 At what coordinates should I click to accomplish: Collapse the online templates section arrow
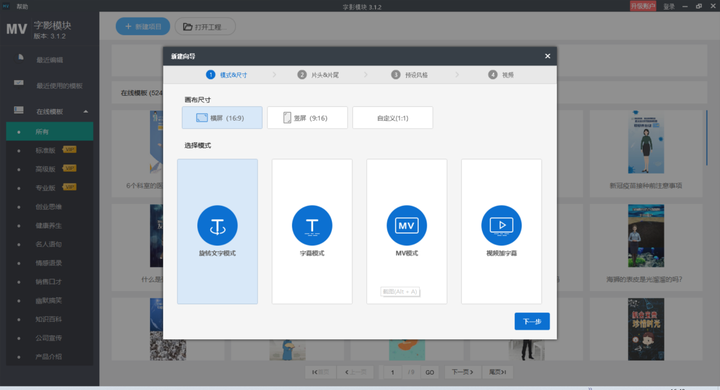[86, 112]
